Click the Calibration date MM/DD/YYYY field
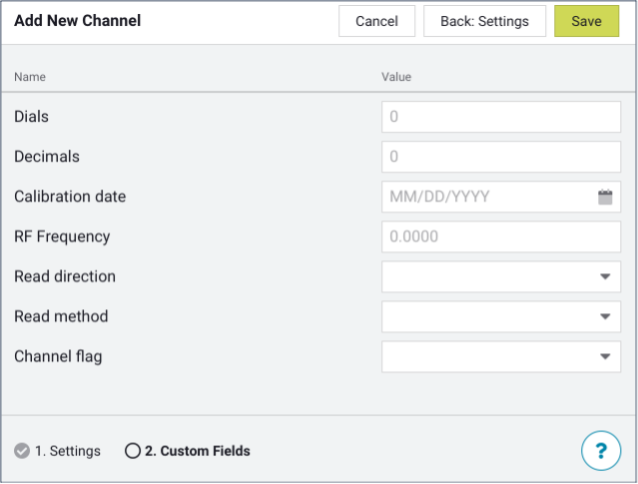This screenshot has width=638, height=484. coord(488,197)
